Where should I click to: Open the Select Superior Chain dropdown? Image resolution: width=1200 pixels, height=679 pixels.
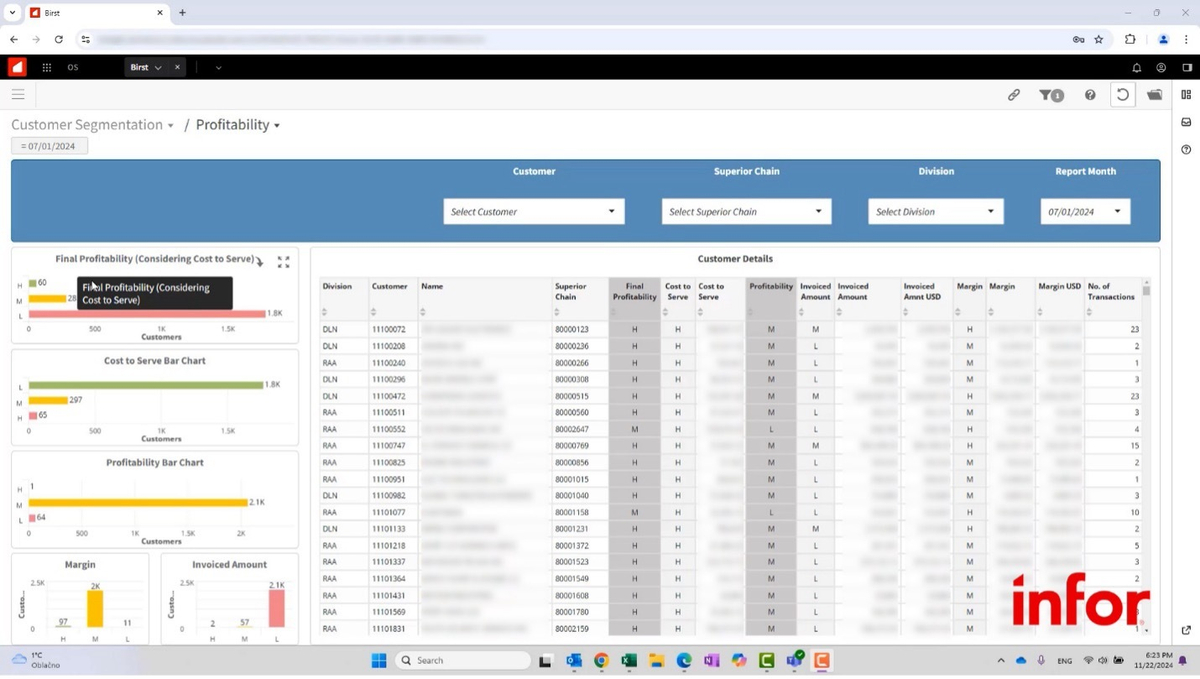746,211
